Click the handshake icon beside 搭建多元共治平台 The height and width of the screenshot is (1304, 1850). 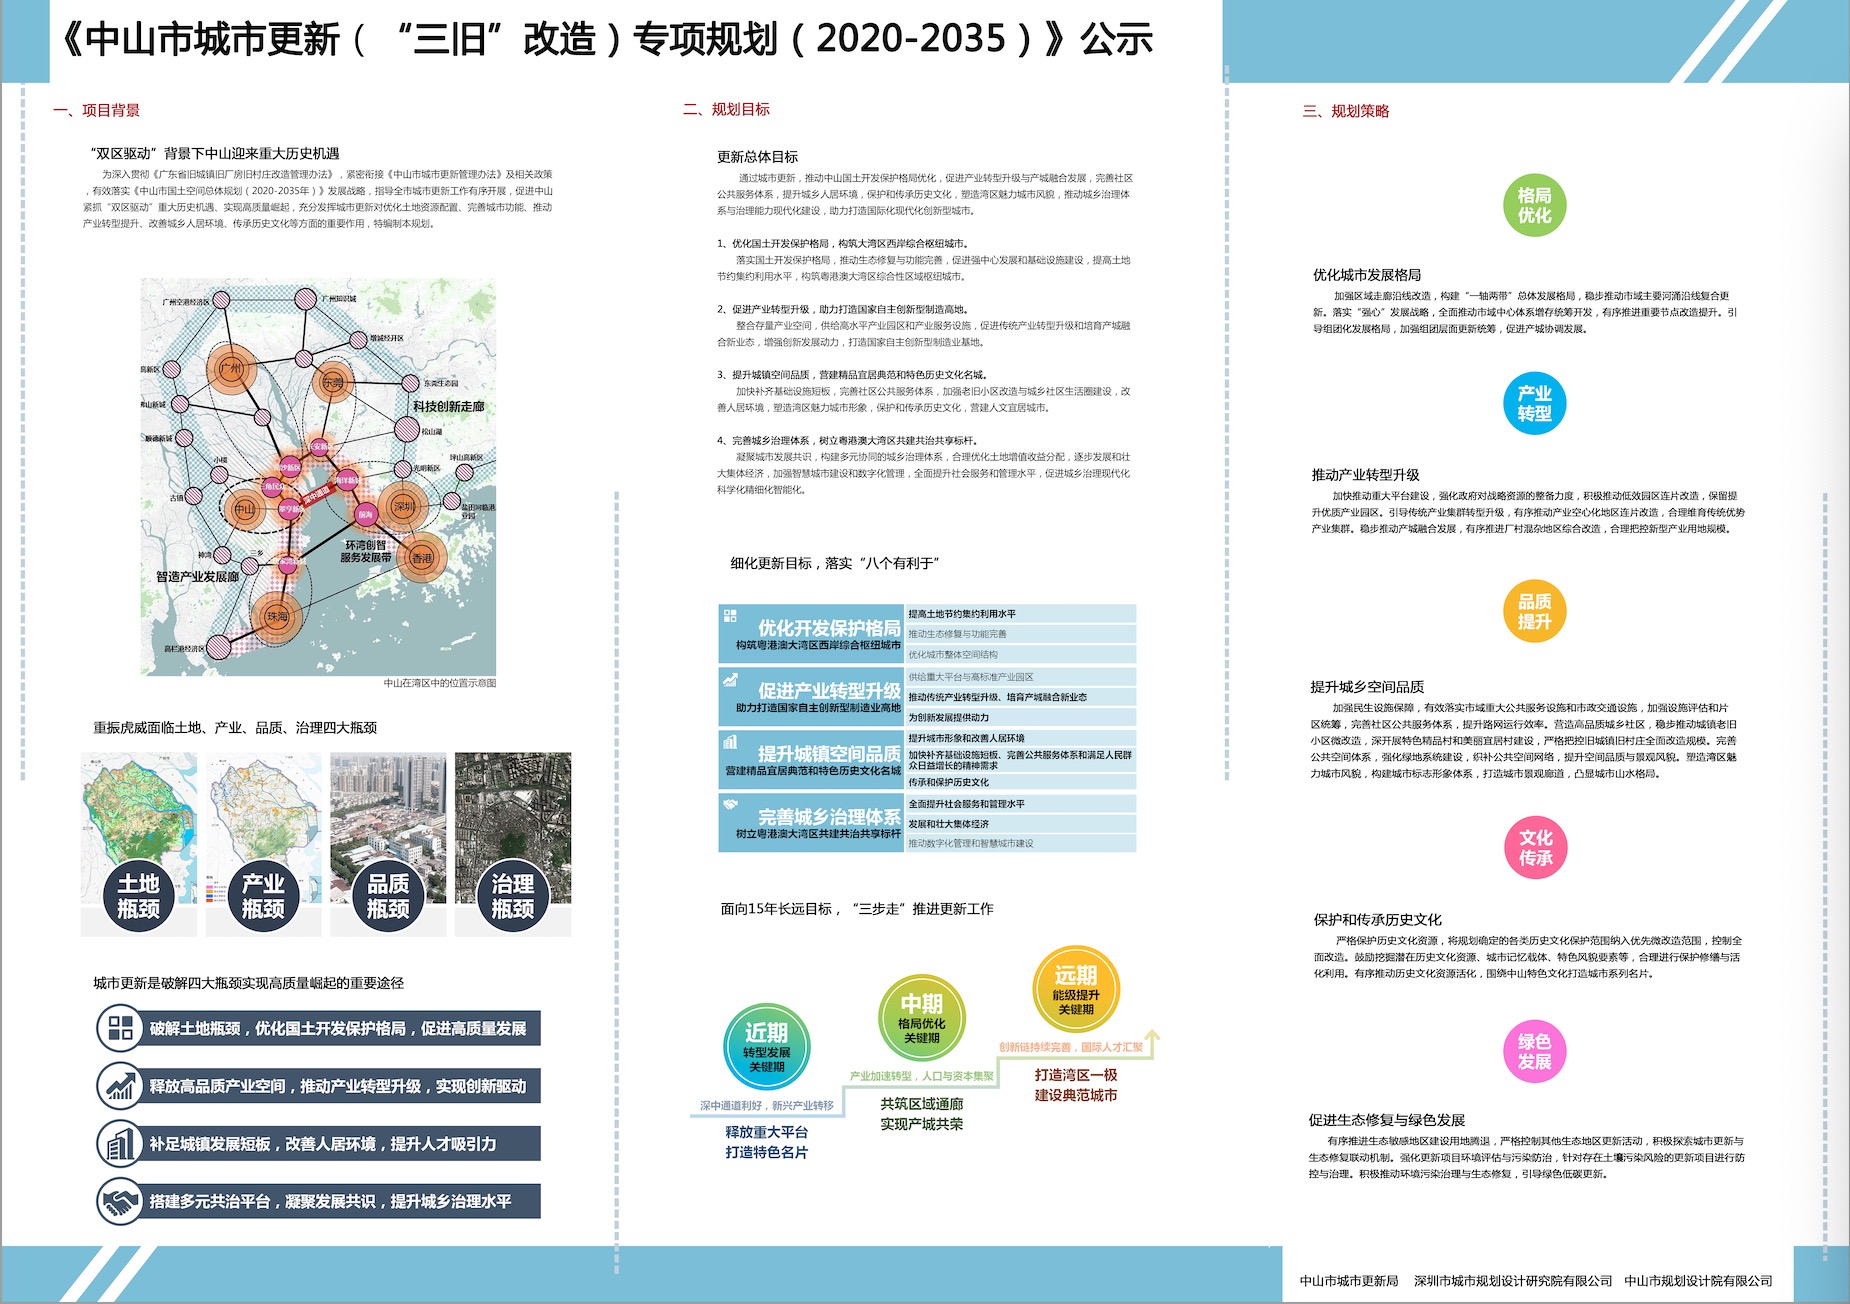pos(121,1202)
